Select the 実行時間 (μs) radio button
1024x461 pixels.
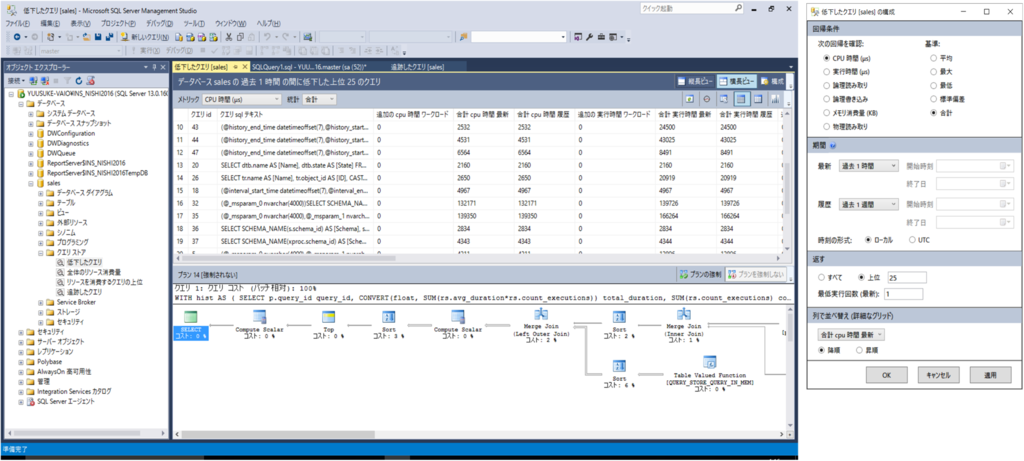pos(827,72)
